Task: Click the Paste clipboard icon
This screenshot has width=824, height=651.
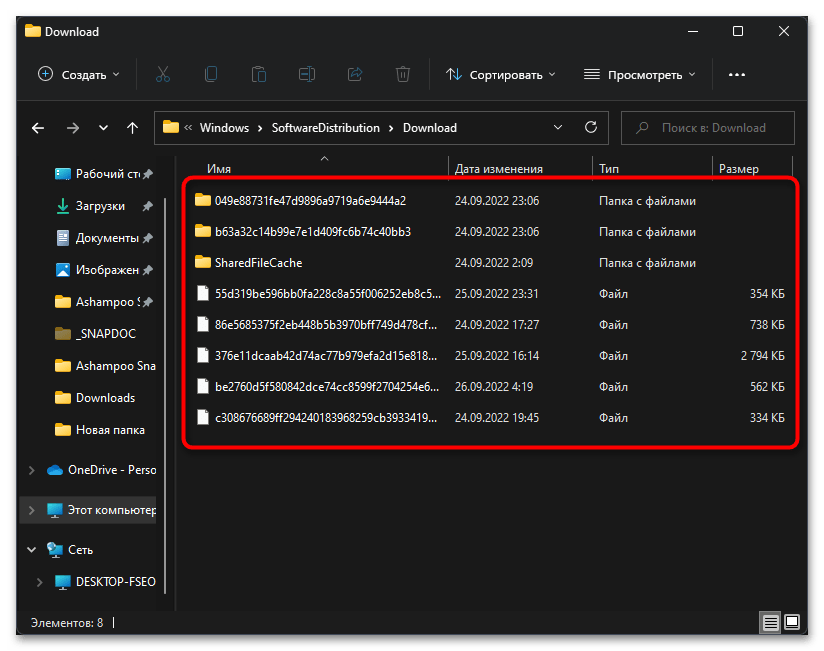Action: tap(259, 75)
